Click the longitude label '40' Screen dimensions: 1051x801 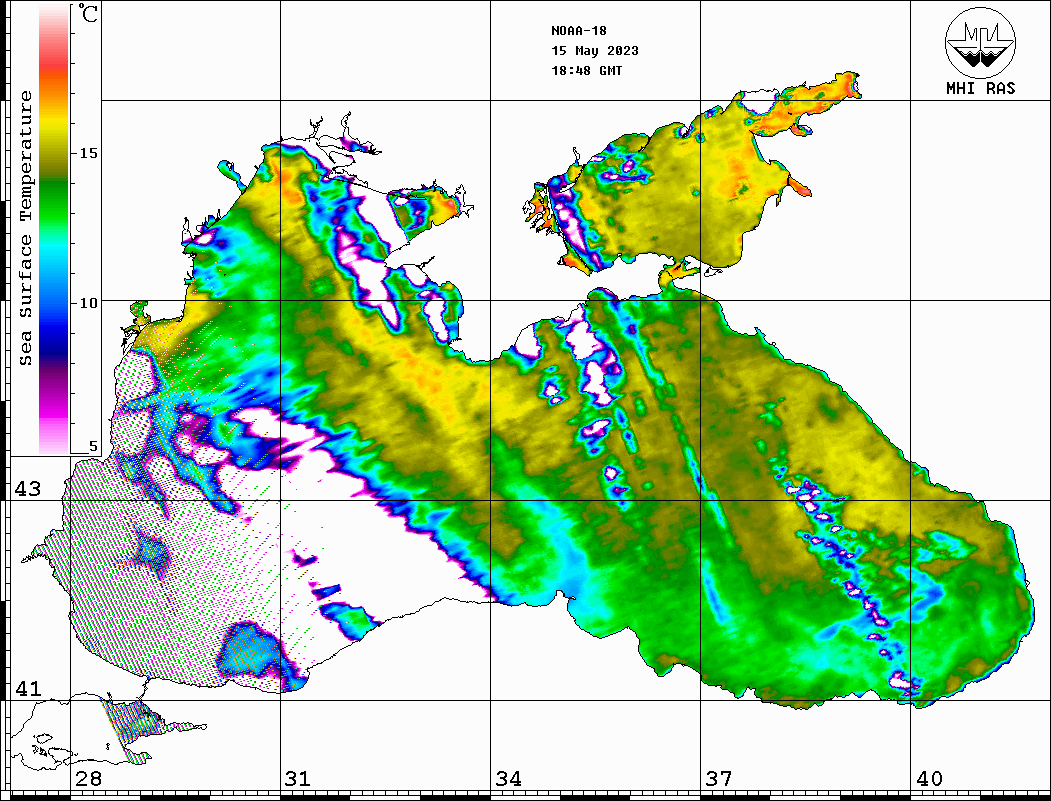tap(929, 778)
